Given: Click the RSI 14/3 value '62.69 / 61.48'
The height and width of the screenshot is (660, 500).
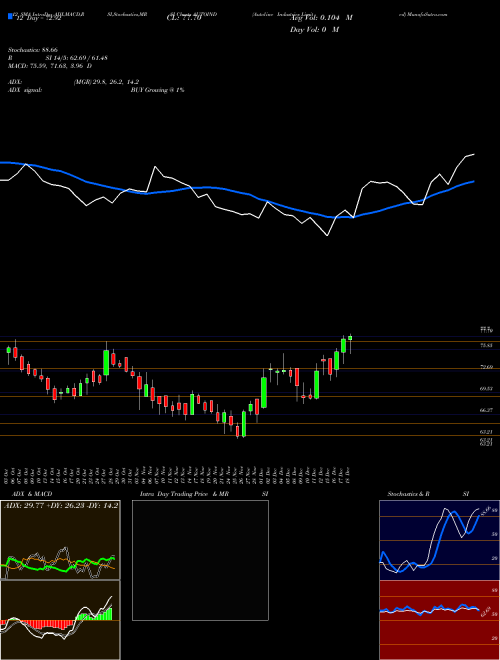Looking at the screenshot, I should click(x=89, y=58).
